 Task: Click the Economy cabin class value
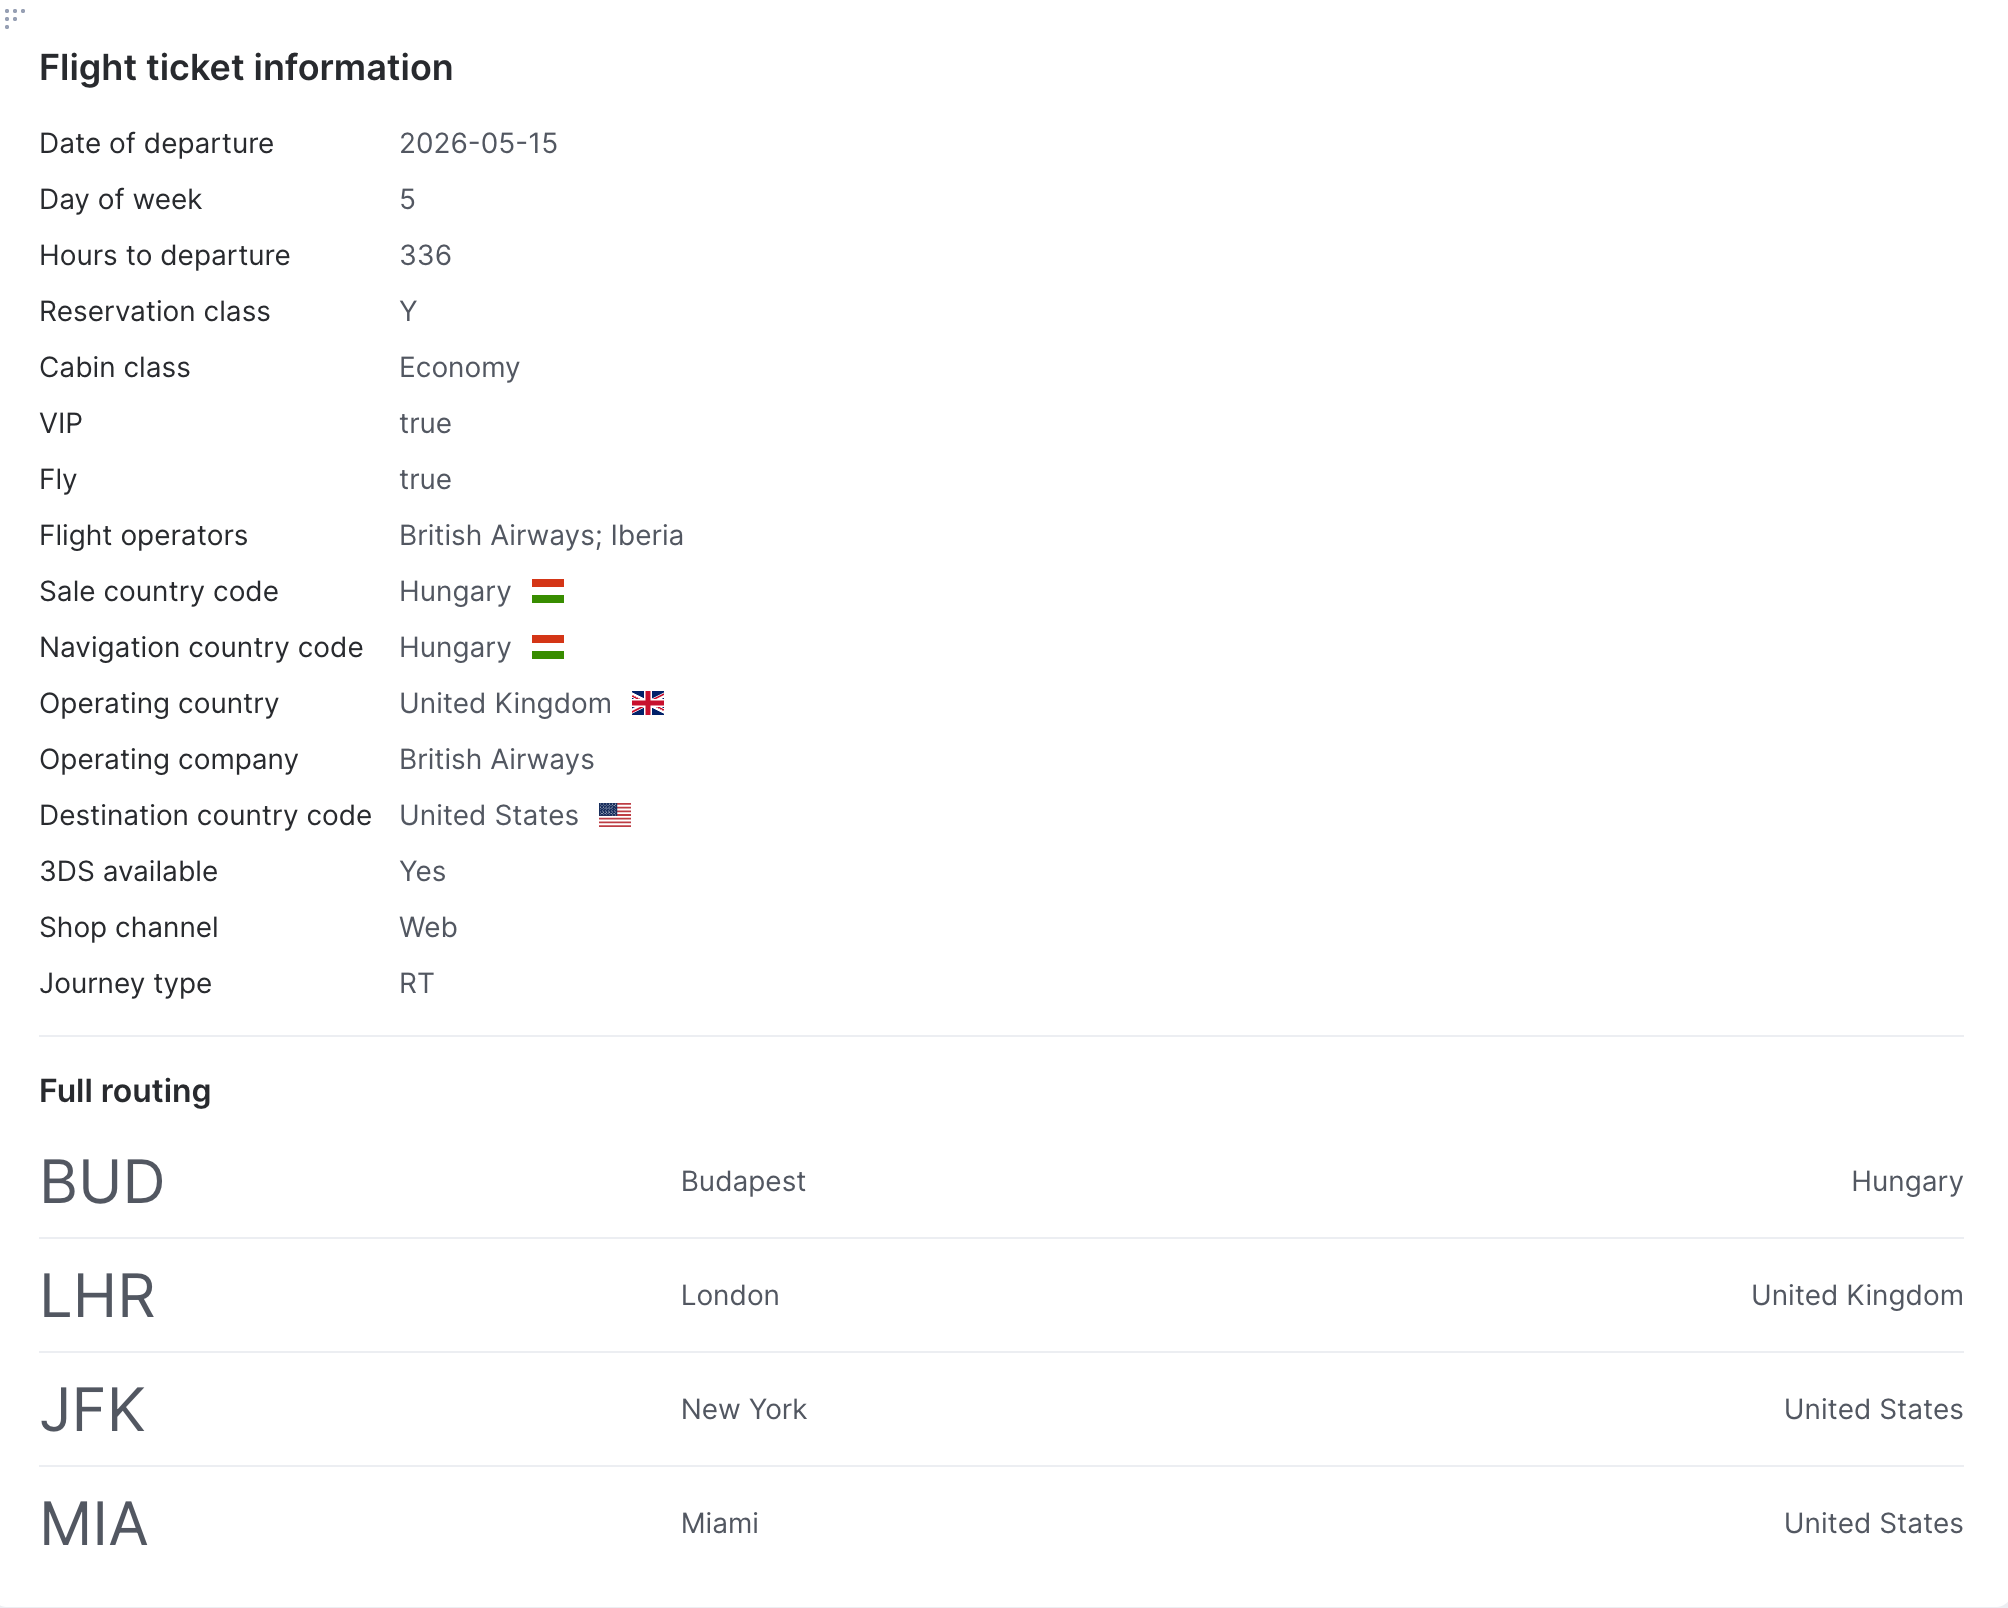[459, 367]
